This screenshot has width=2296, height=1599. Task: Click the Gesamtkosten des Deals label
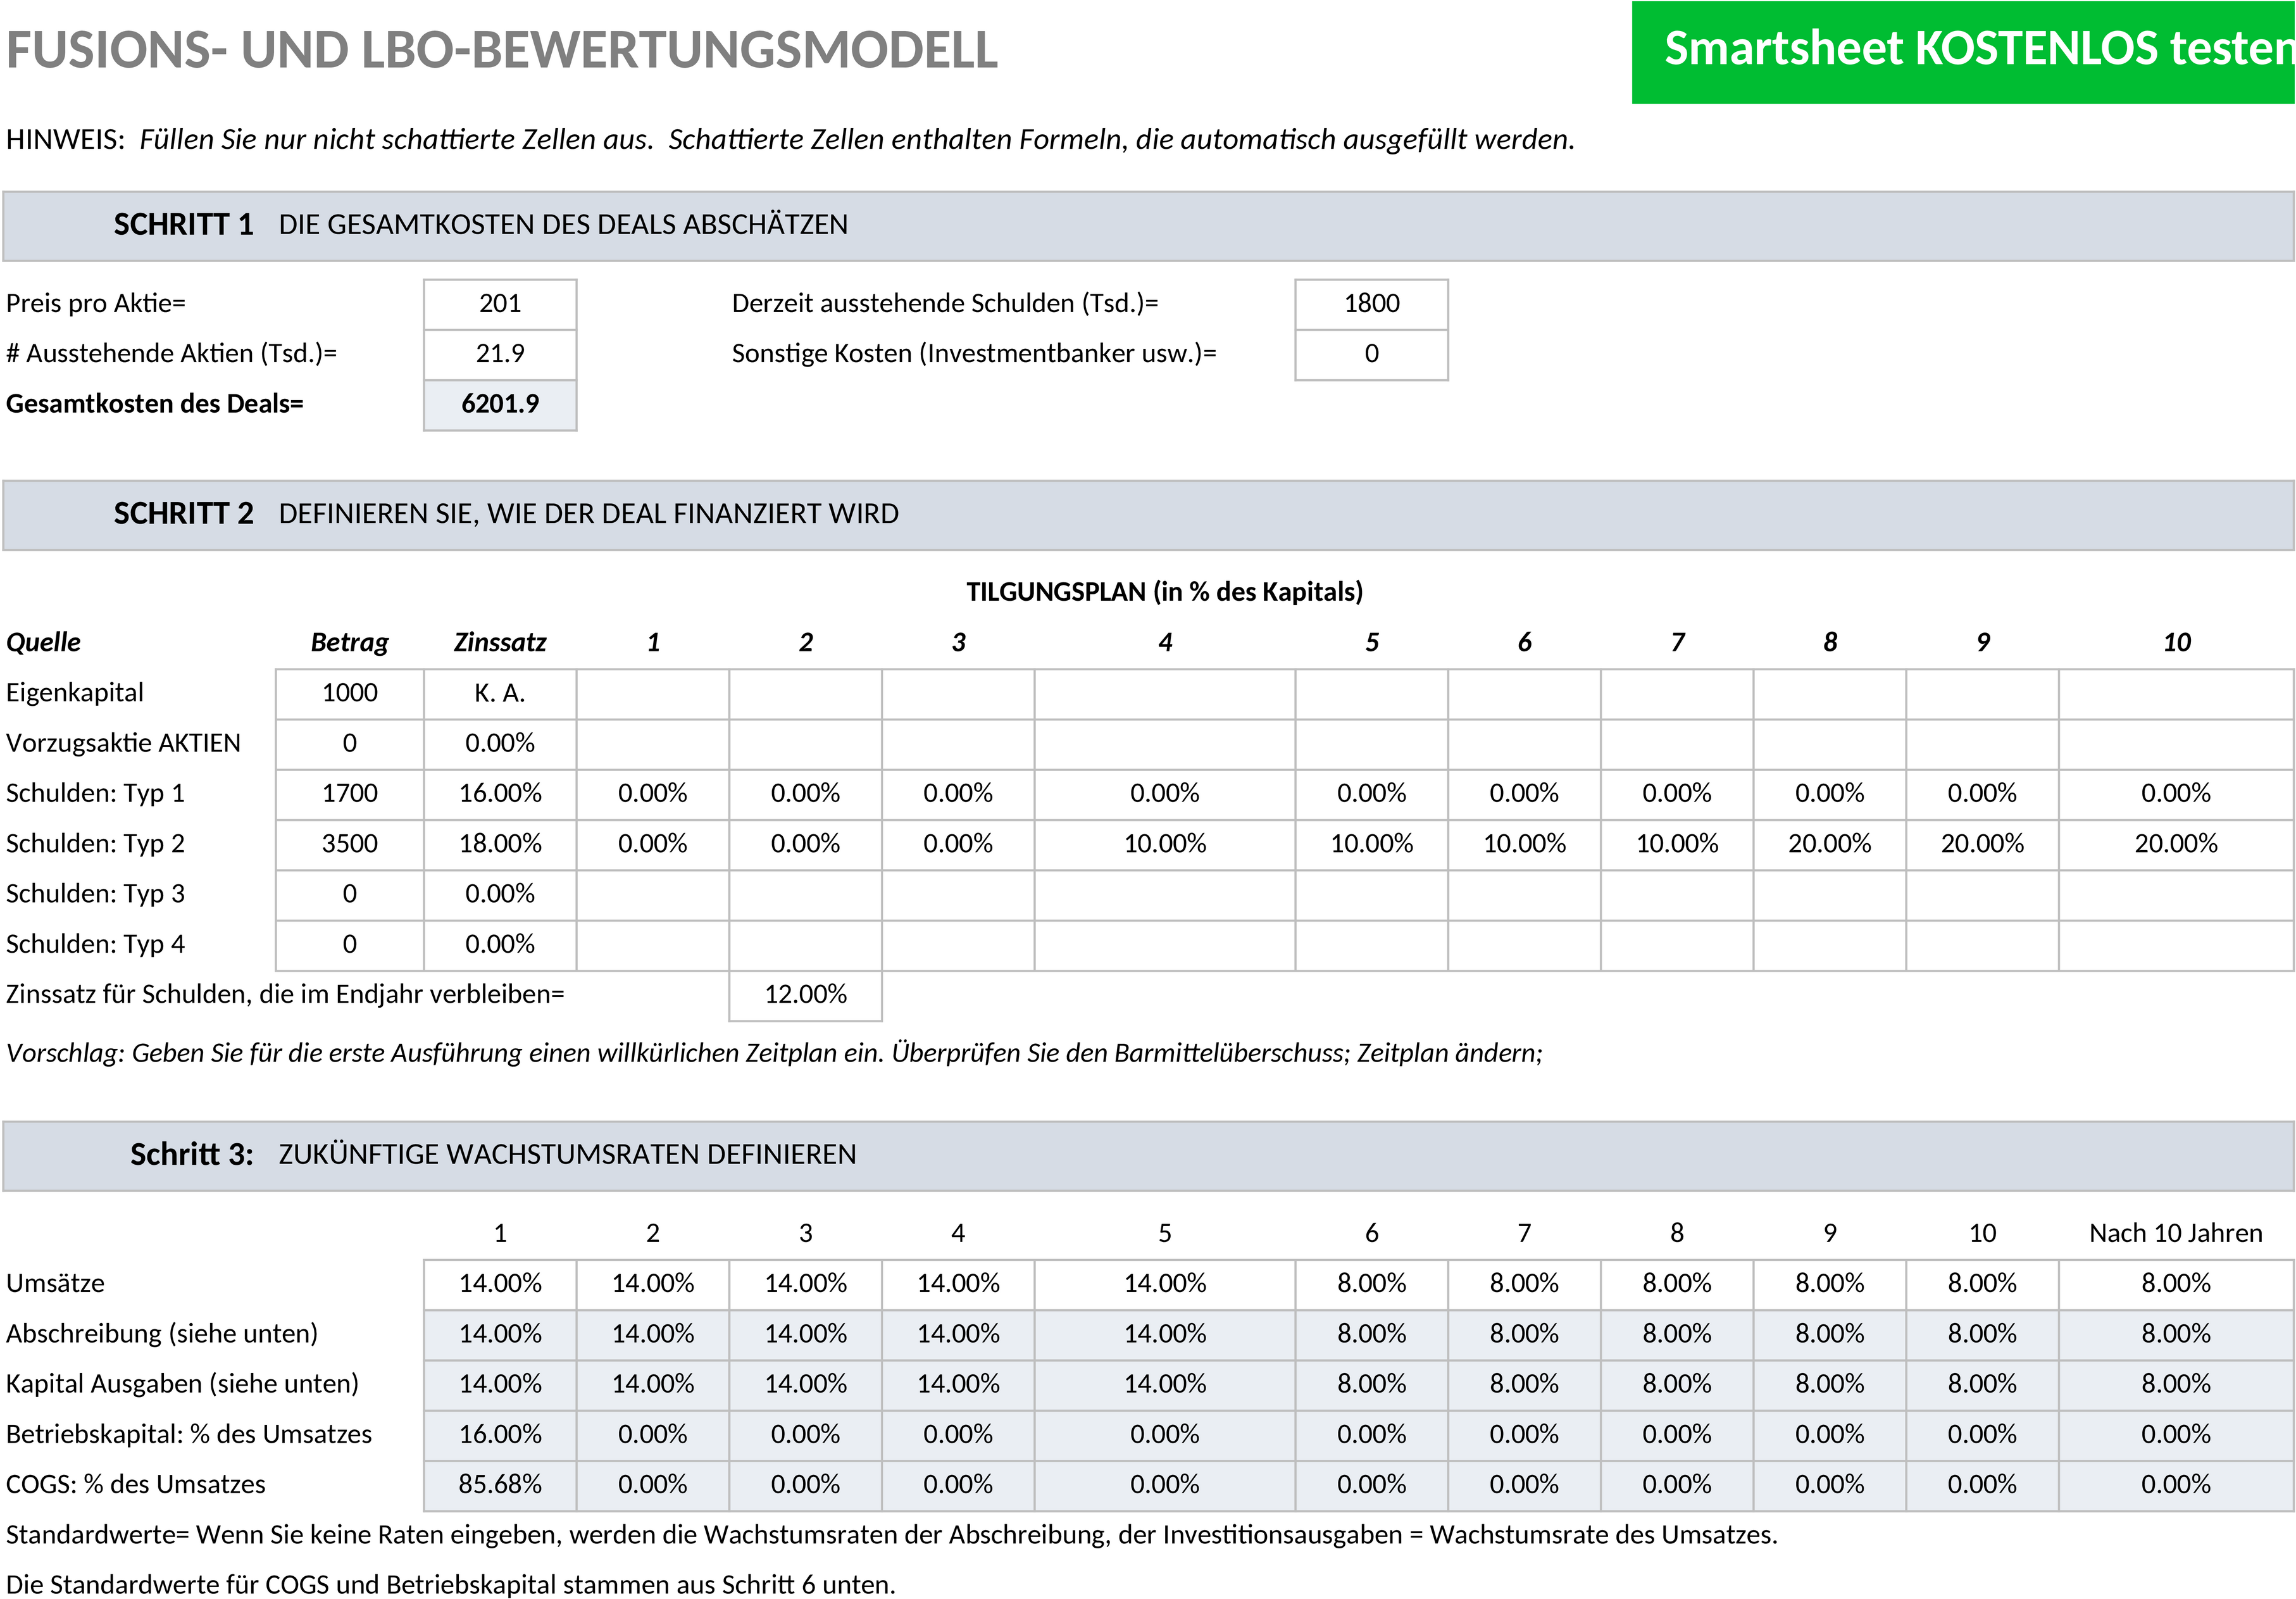pos(155,405)
